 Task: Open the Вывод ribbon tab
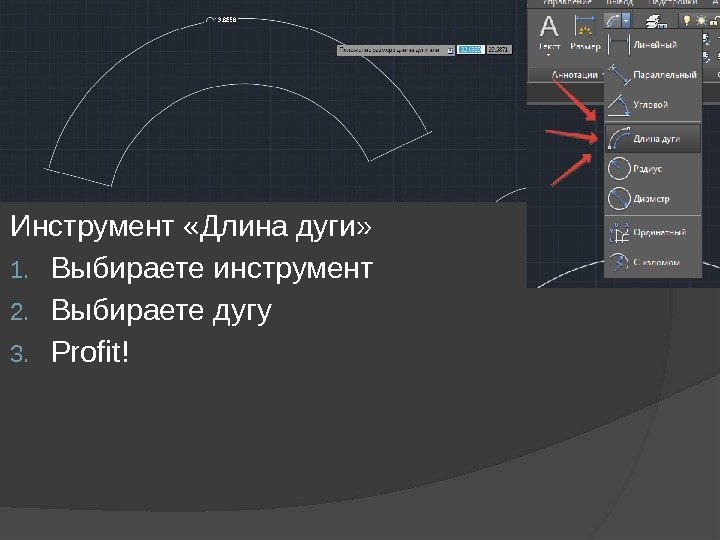tap(619, 2)
